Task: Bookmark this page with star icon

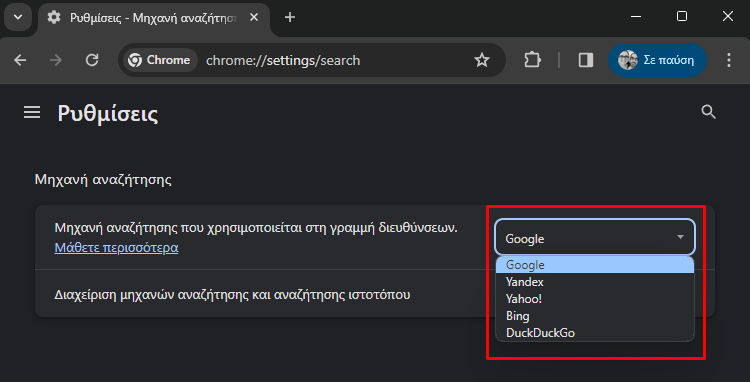Action: 482,60
